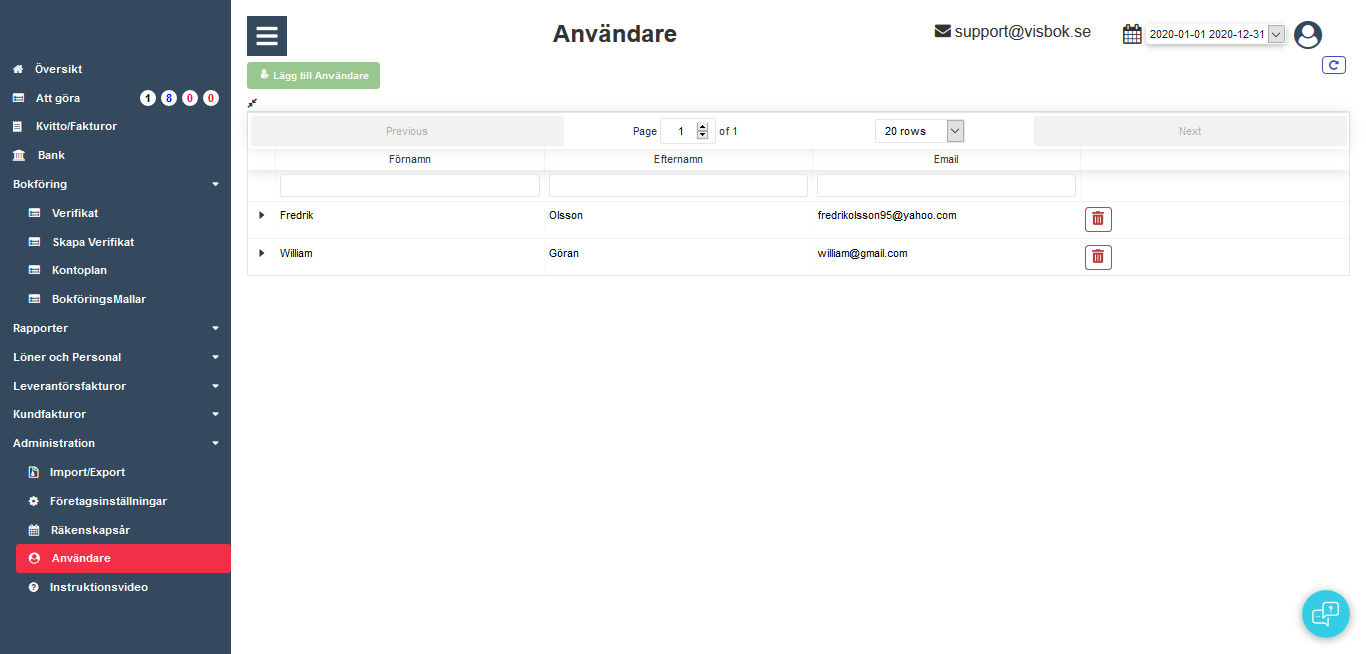This screenshot has height=654, width=1366.
Task: Open the help chat bubble icon
Action: (1325, 613)
